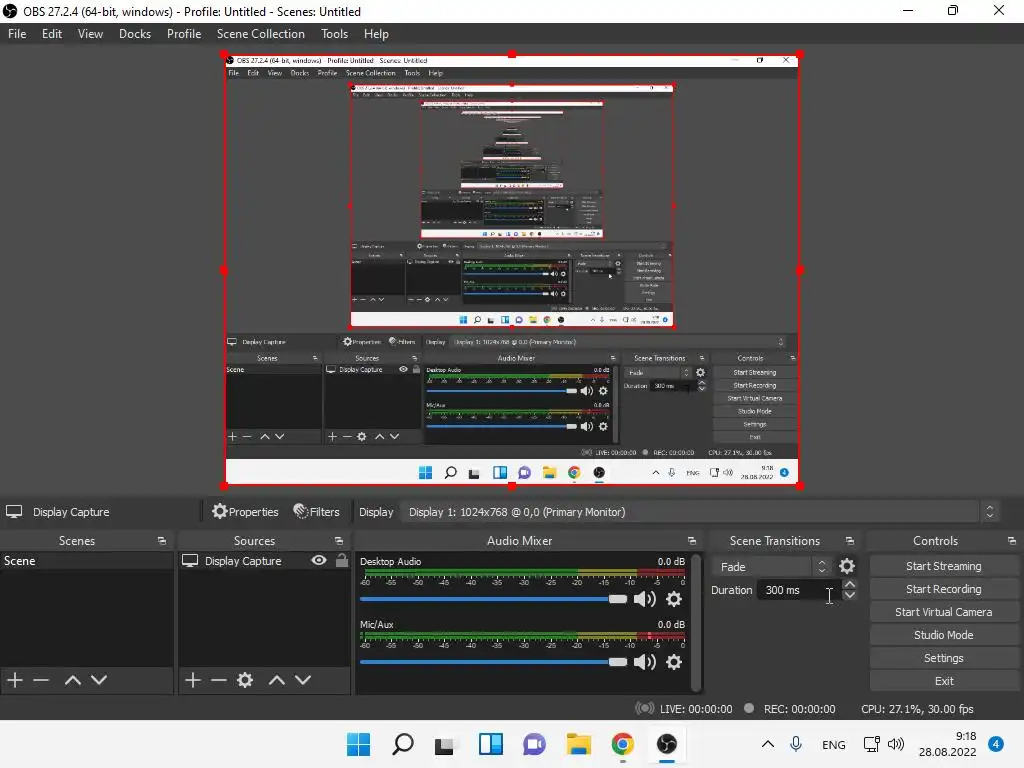
Task: Pop out the Audio Mixer dock
Action: point(692,541)
